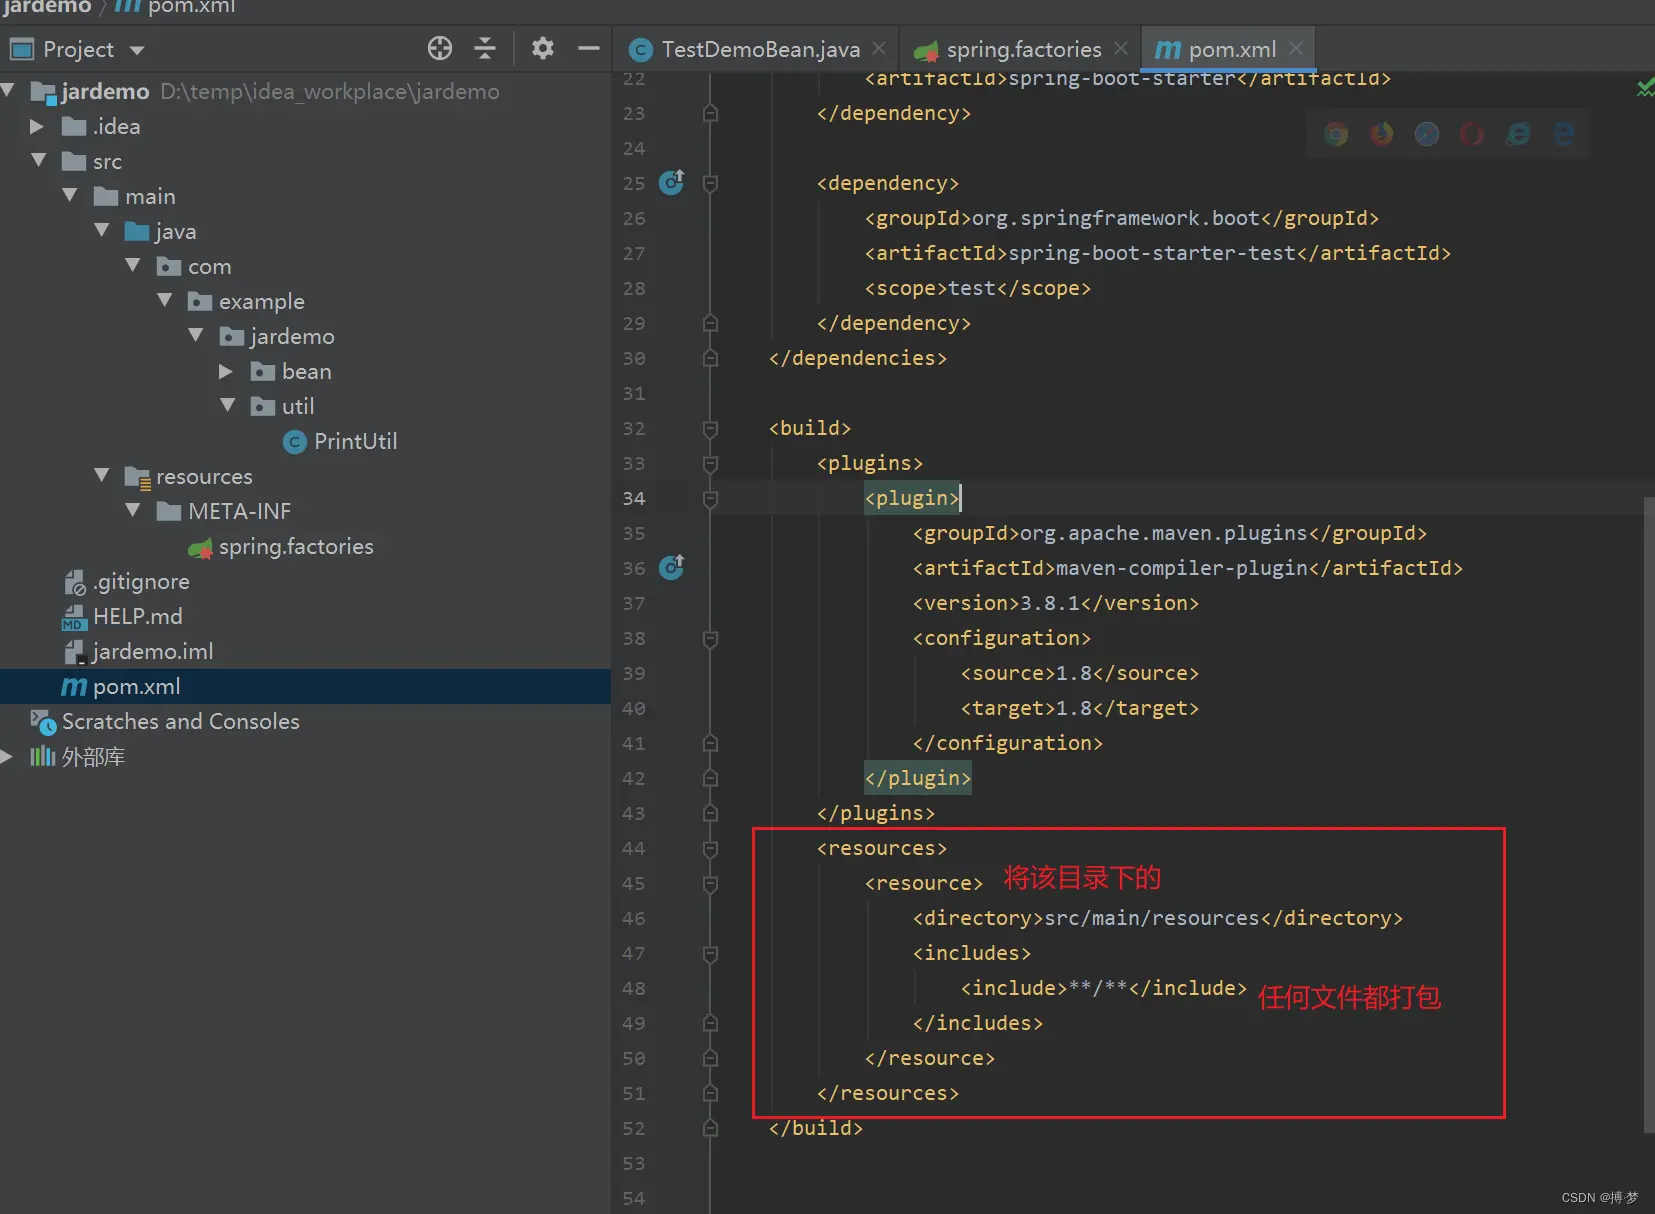Close the TestDemoBean.java tab

coord(879,48)
